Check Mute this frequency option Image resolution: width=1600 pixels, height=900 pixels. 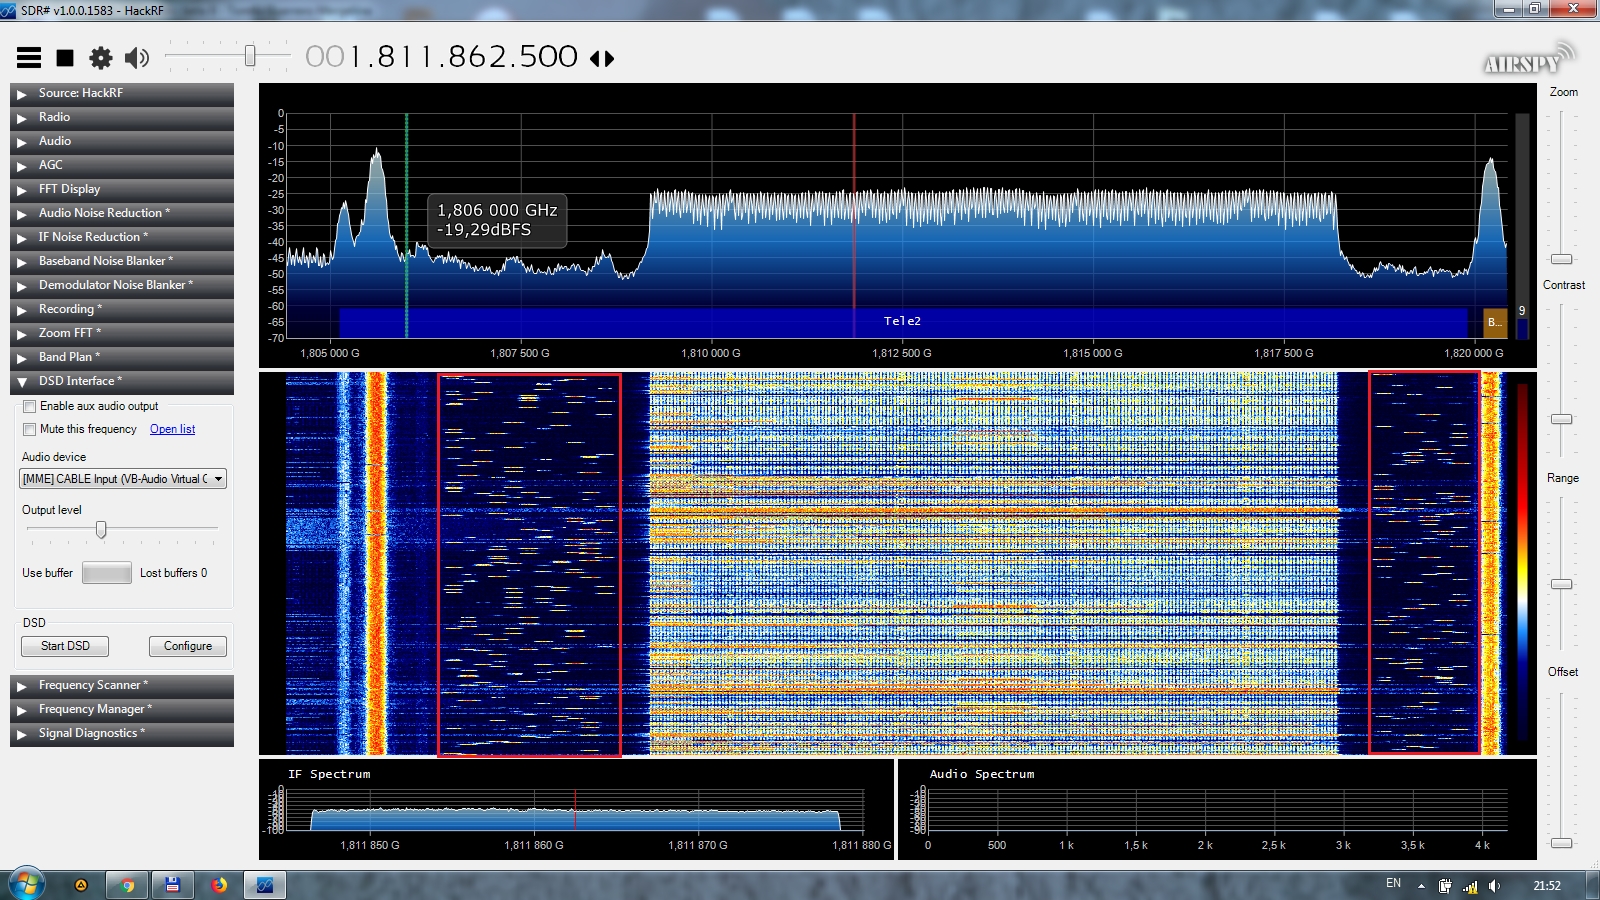pyautogui.click(x=30, y=429)
